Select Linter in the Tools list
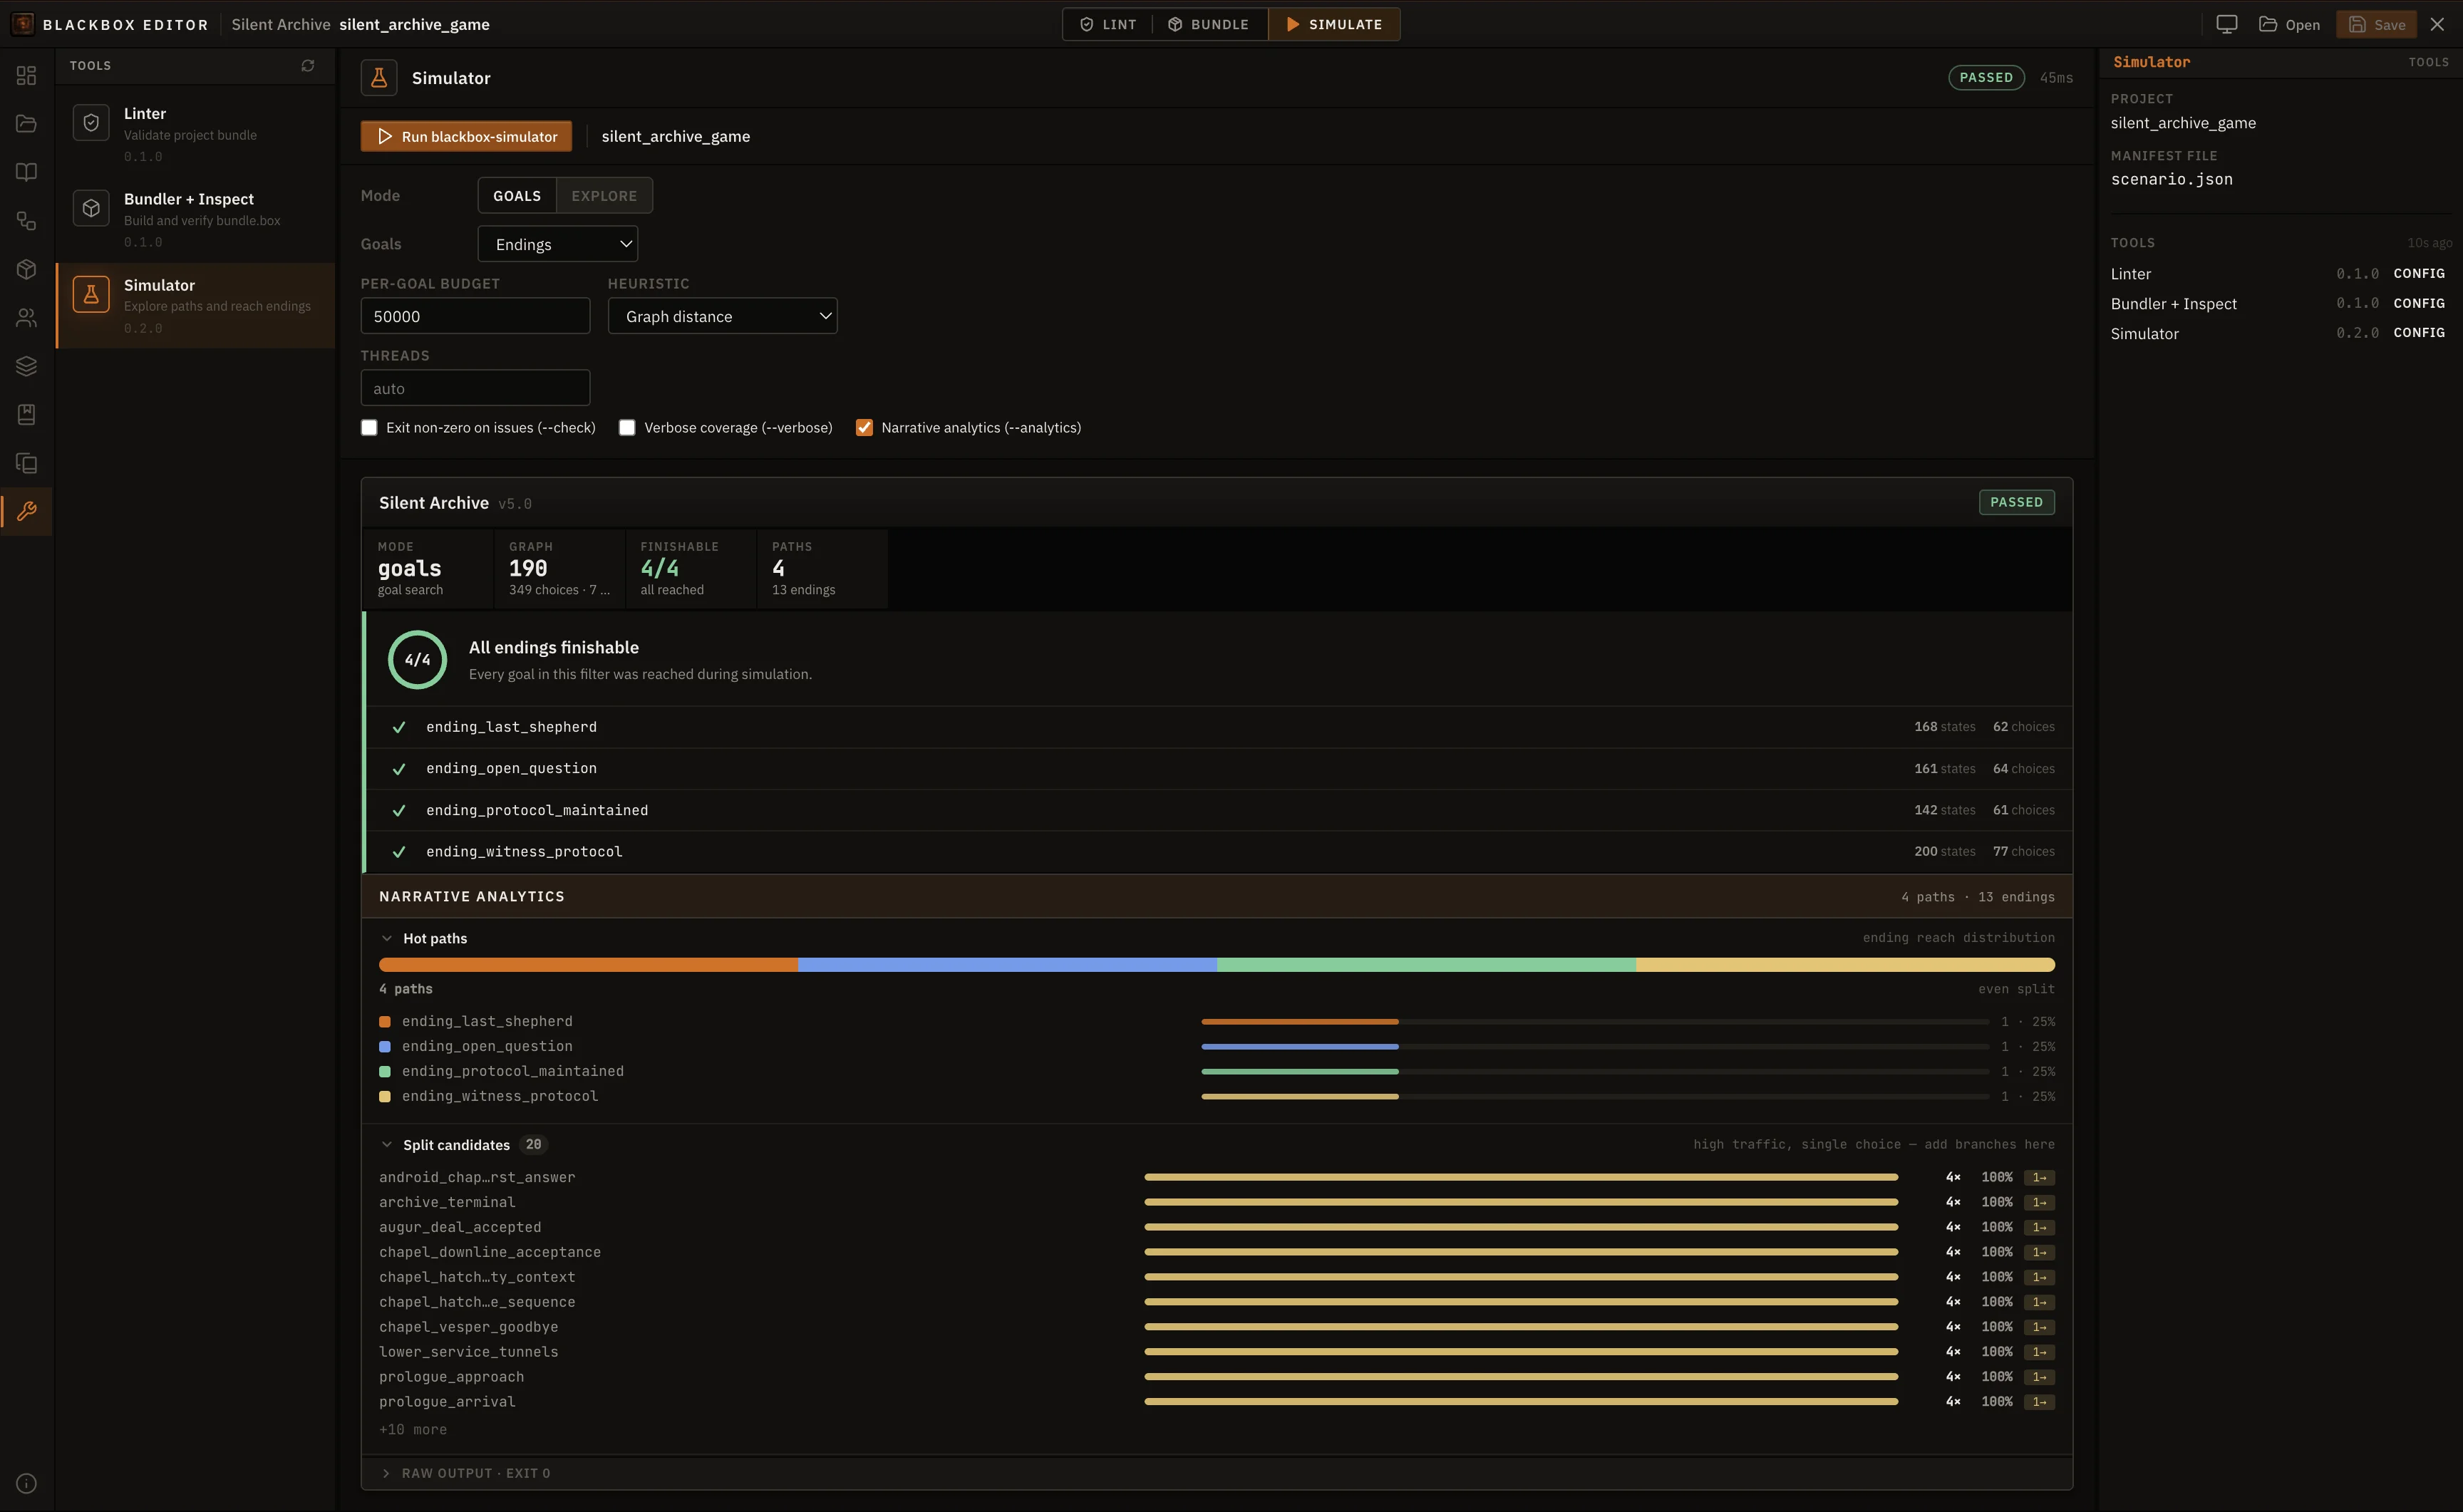Screen dimensions: 2463x1512 196,134
